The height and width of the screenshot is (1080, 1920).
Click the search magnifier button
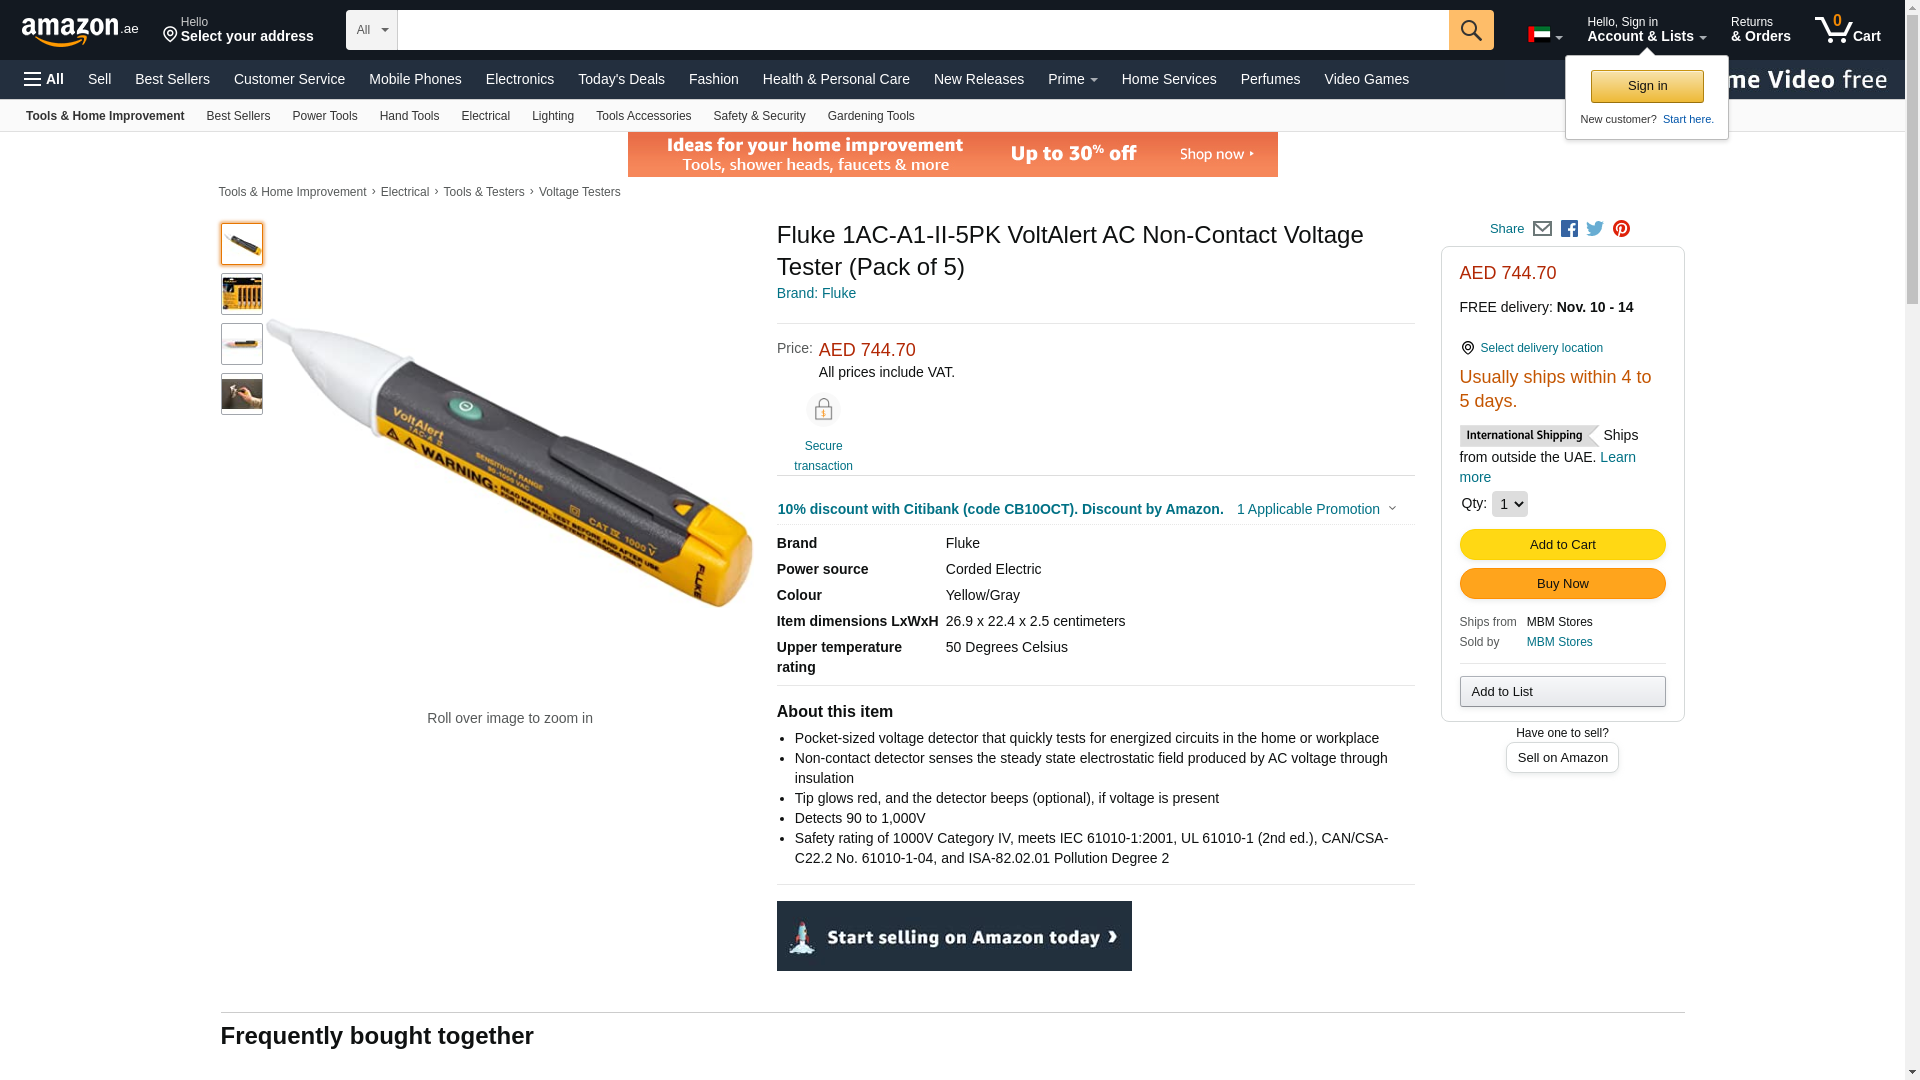click(x=1471, y=30)
